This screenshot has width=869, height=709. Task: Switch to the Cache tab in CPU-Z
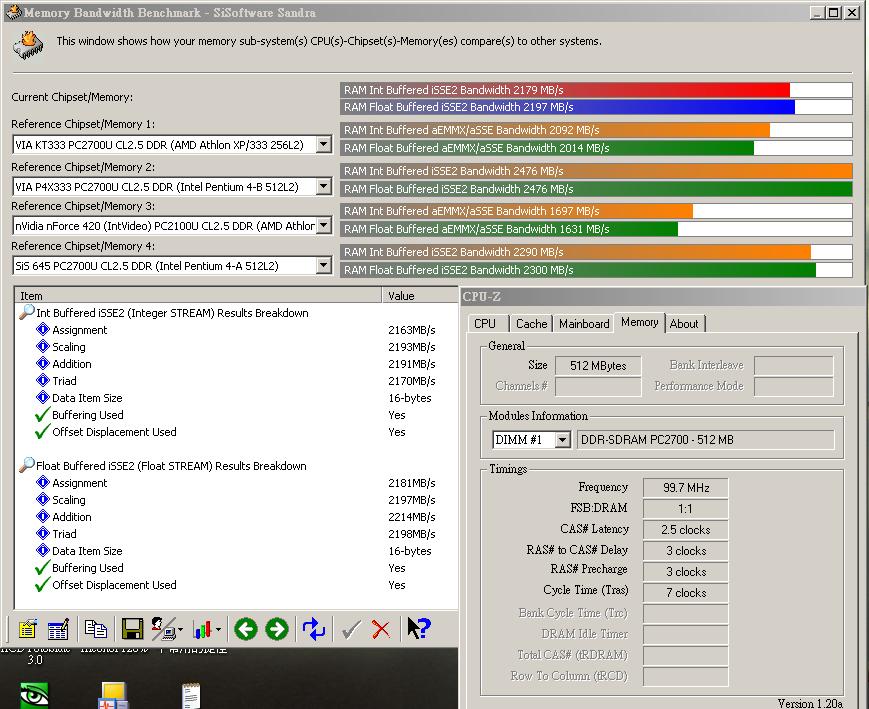point(531,324)
